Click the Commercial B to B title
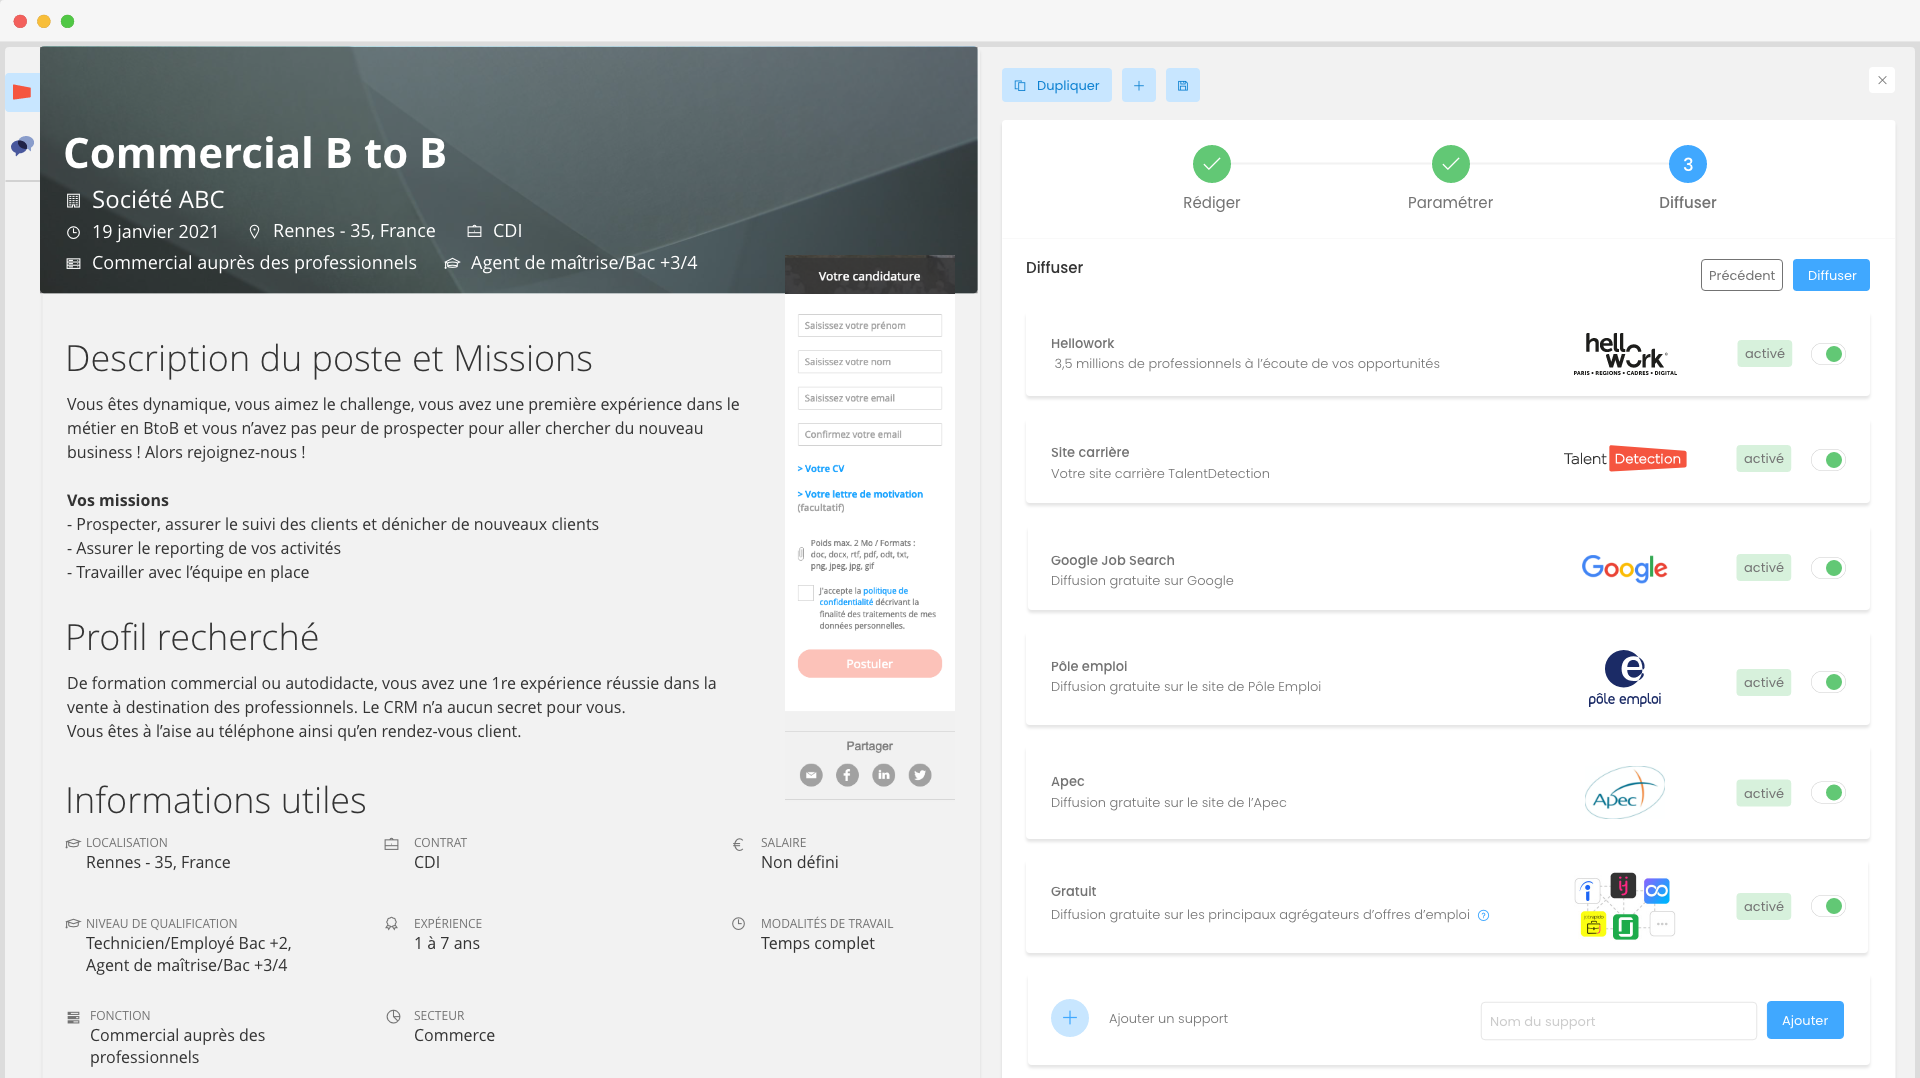The width and height of the screenshot is (1920, 1078). [x=255, y=153]
